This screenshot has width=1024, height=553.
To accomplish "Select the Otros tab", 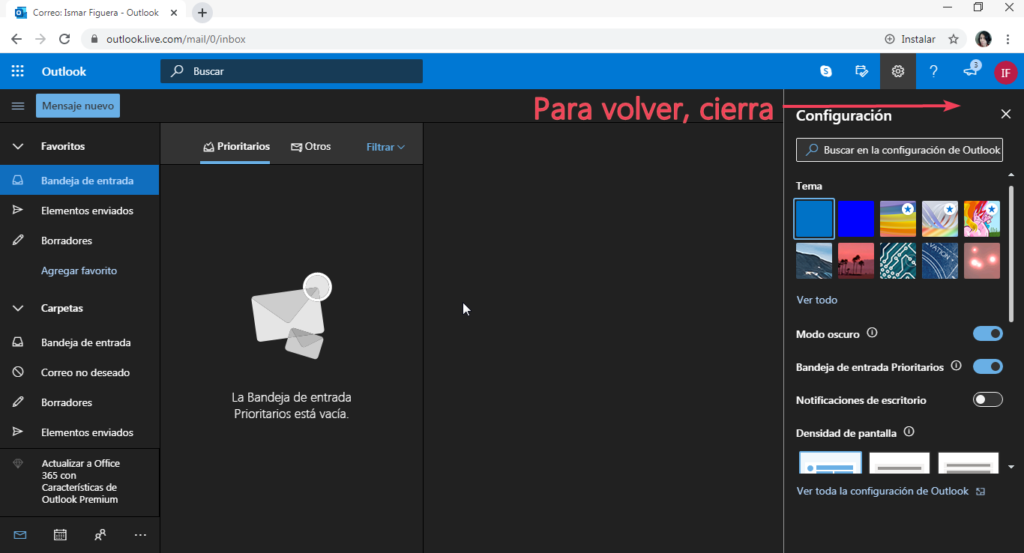I will [x=311, y=147].
